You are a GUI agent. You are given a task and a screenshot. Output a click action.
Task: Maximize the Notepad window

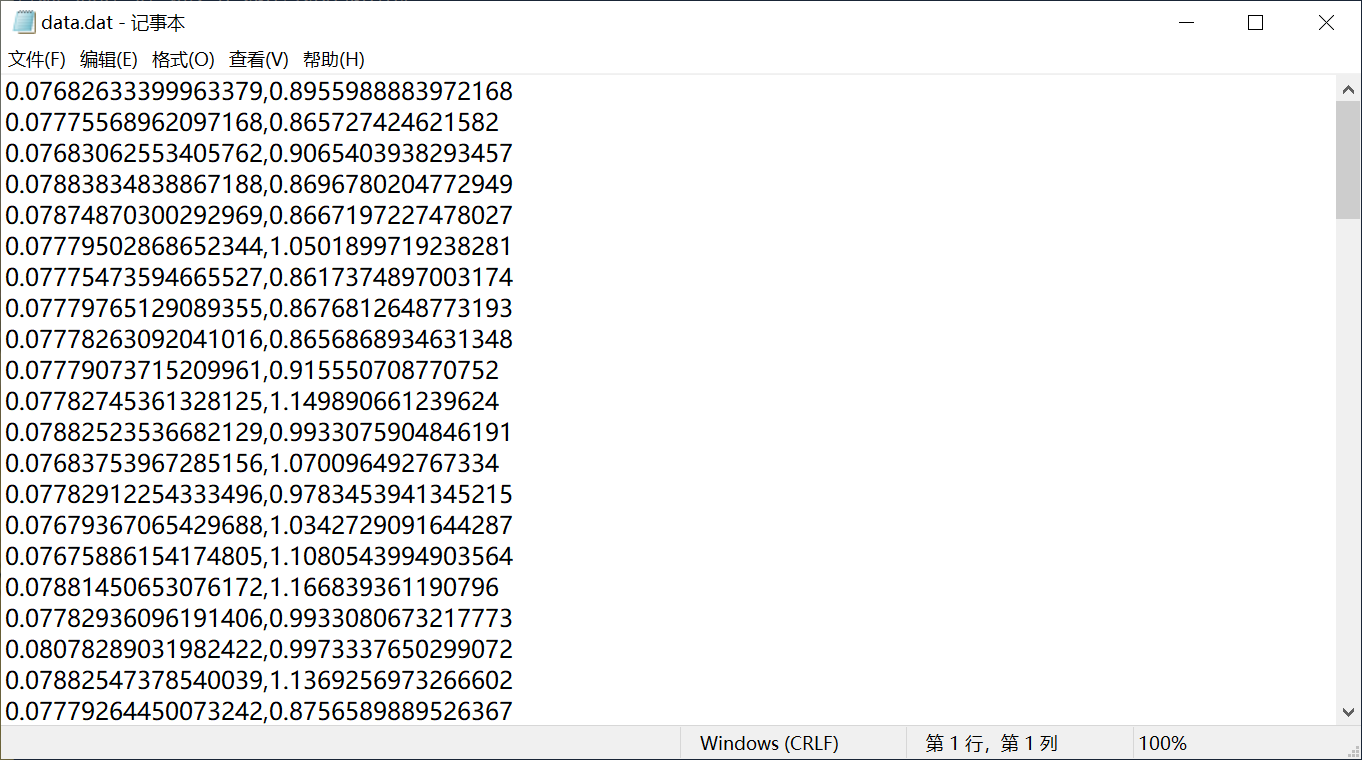coord(1256,22)
